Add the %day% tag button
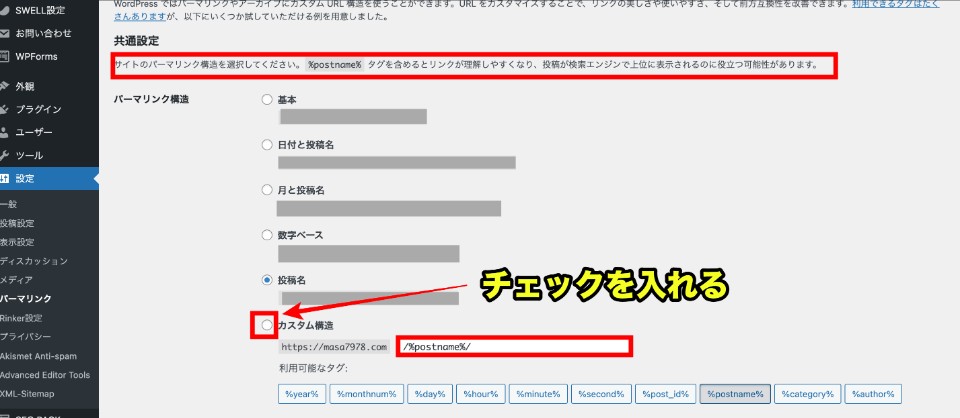The image size is (960, 418). [430, 394]
